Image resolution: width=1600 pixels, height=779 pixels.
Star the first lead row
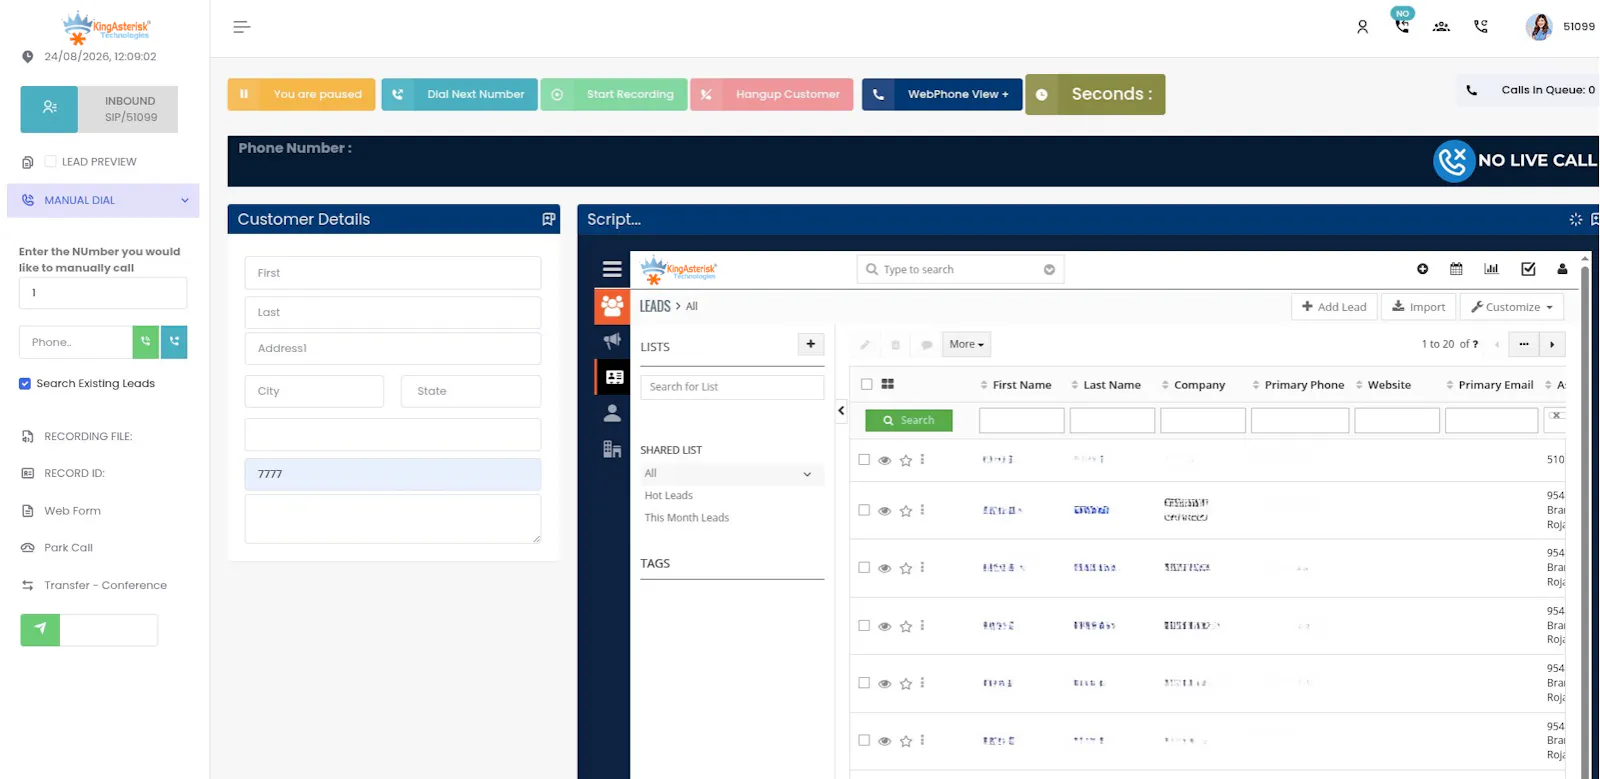point(906,460)
